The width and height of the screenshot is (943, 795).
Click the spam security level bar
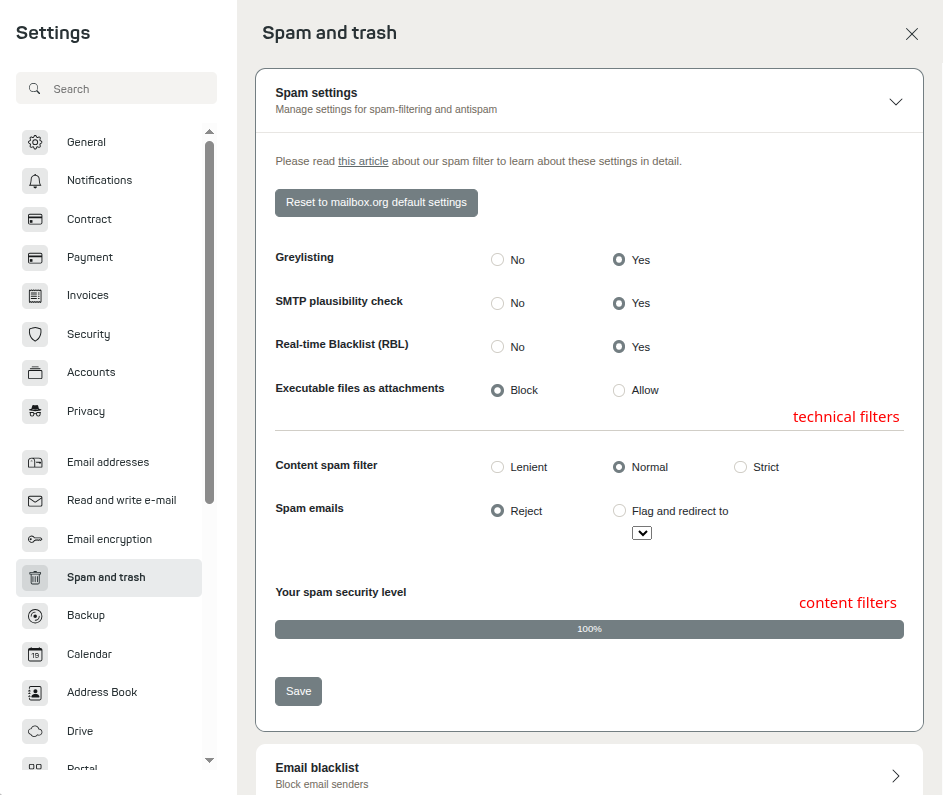[x=589, y=629]
